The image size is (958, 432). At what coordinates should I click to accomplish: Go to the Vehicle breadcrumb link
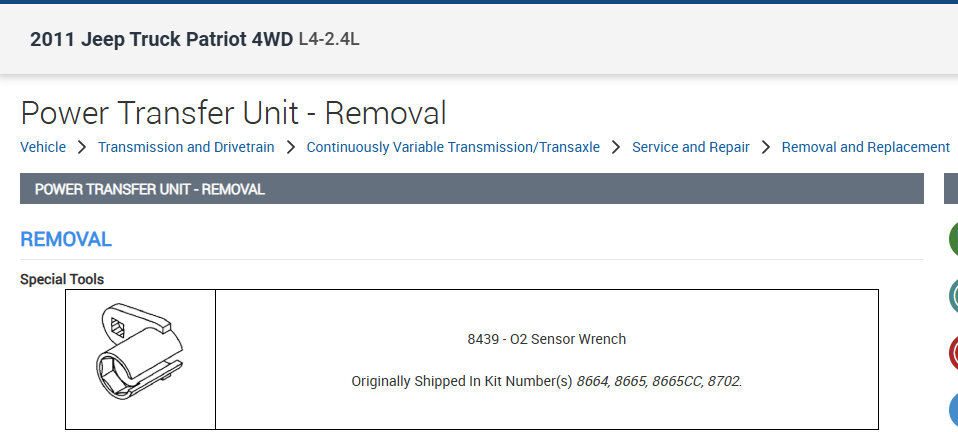click(x=43, y=147)
